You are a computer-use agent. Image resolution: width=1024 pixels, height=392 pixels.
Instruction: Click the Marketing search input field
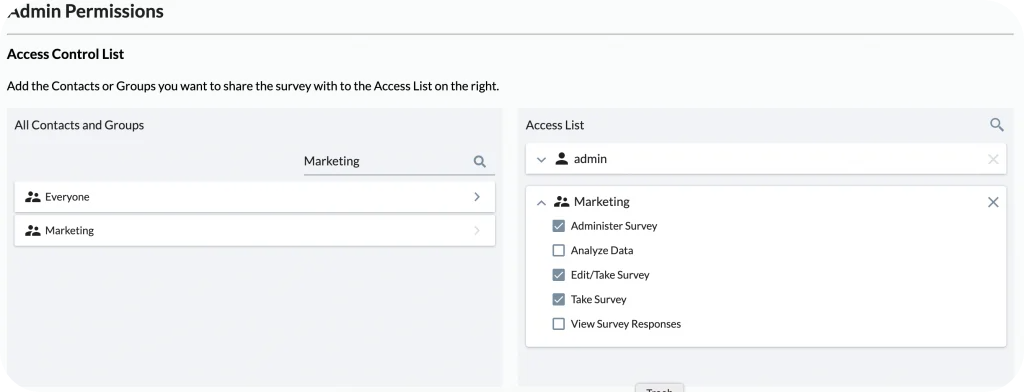tap(387, 161)
